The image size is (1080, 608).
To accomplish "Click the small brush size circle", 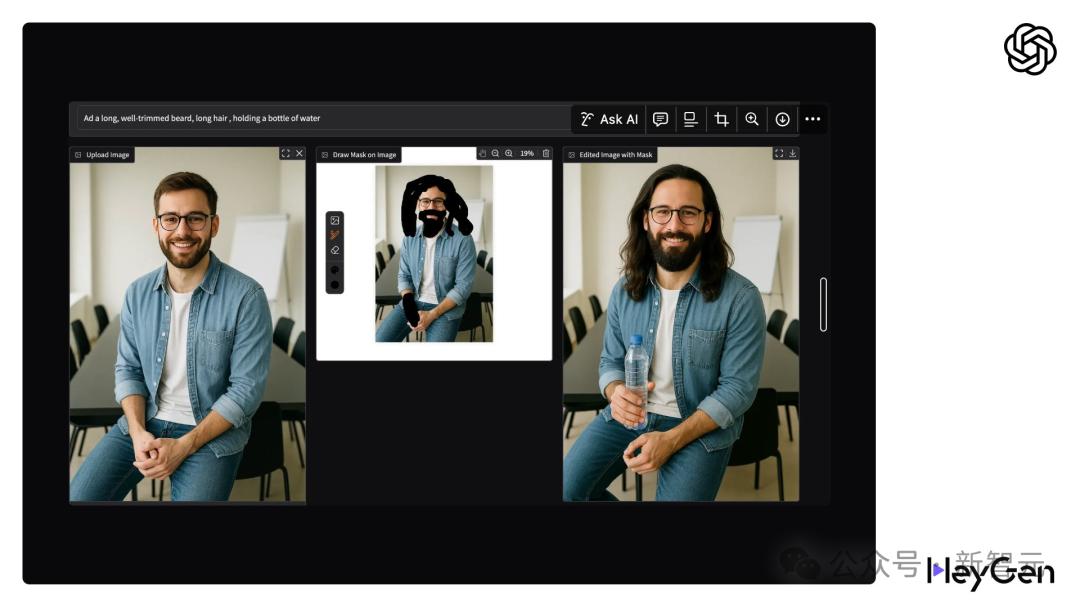I will (333, 269).
